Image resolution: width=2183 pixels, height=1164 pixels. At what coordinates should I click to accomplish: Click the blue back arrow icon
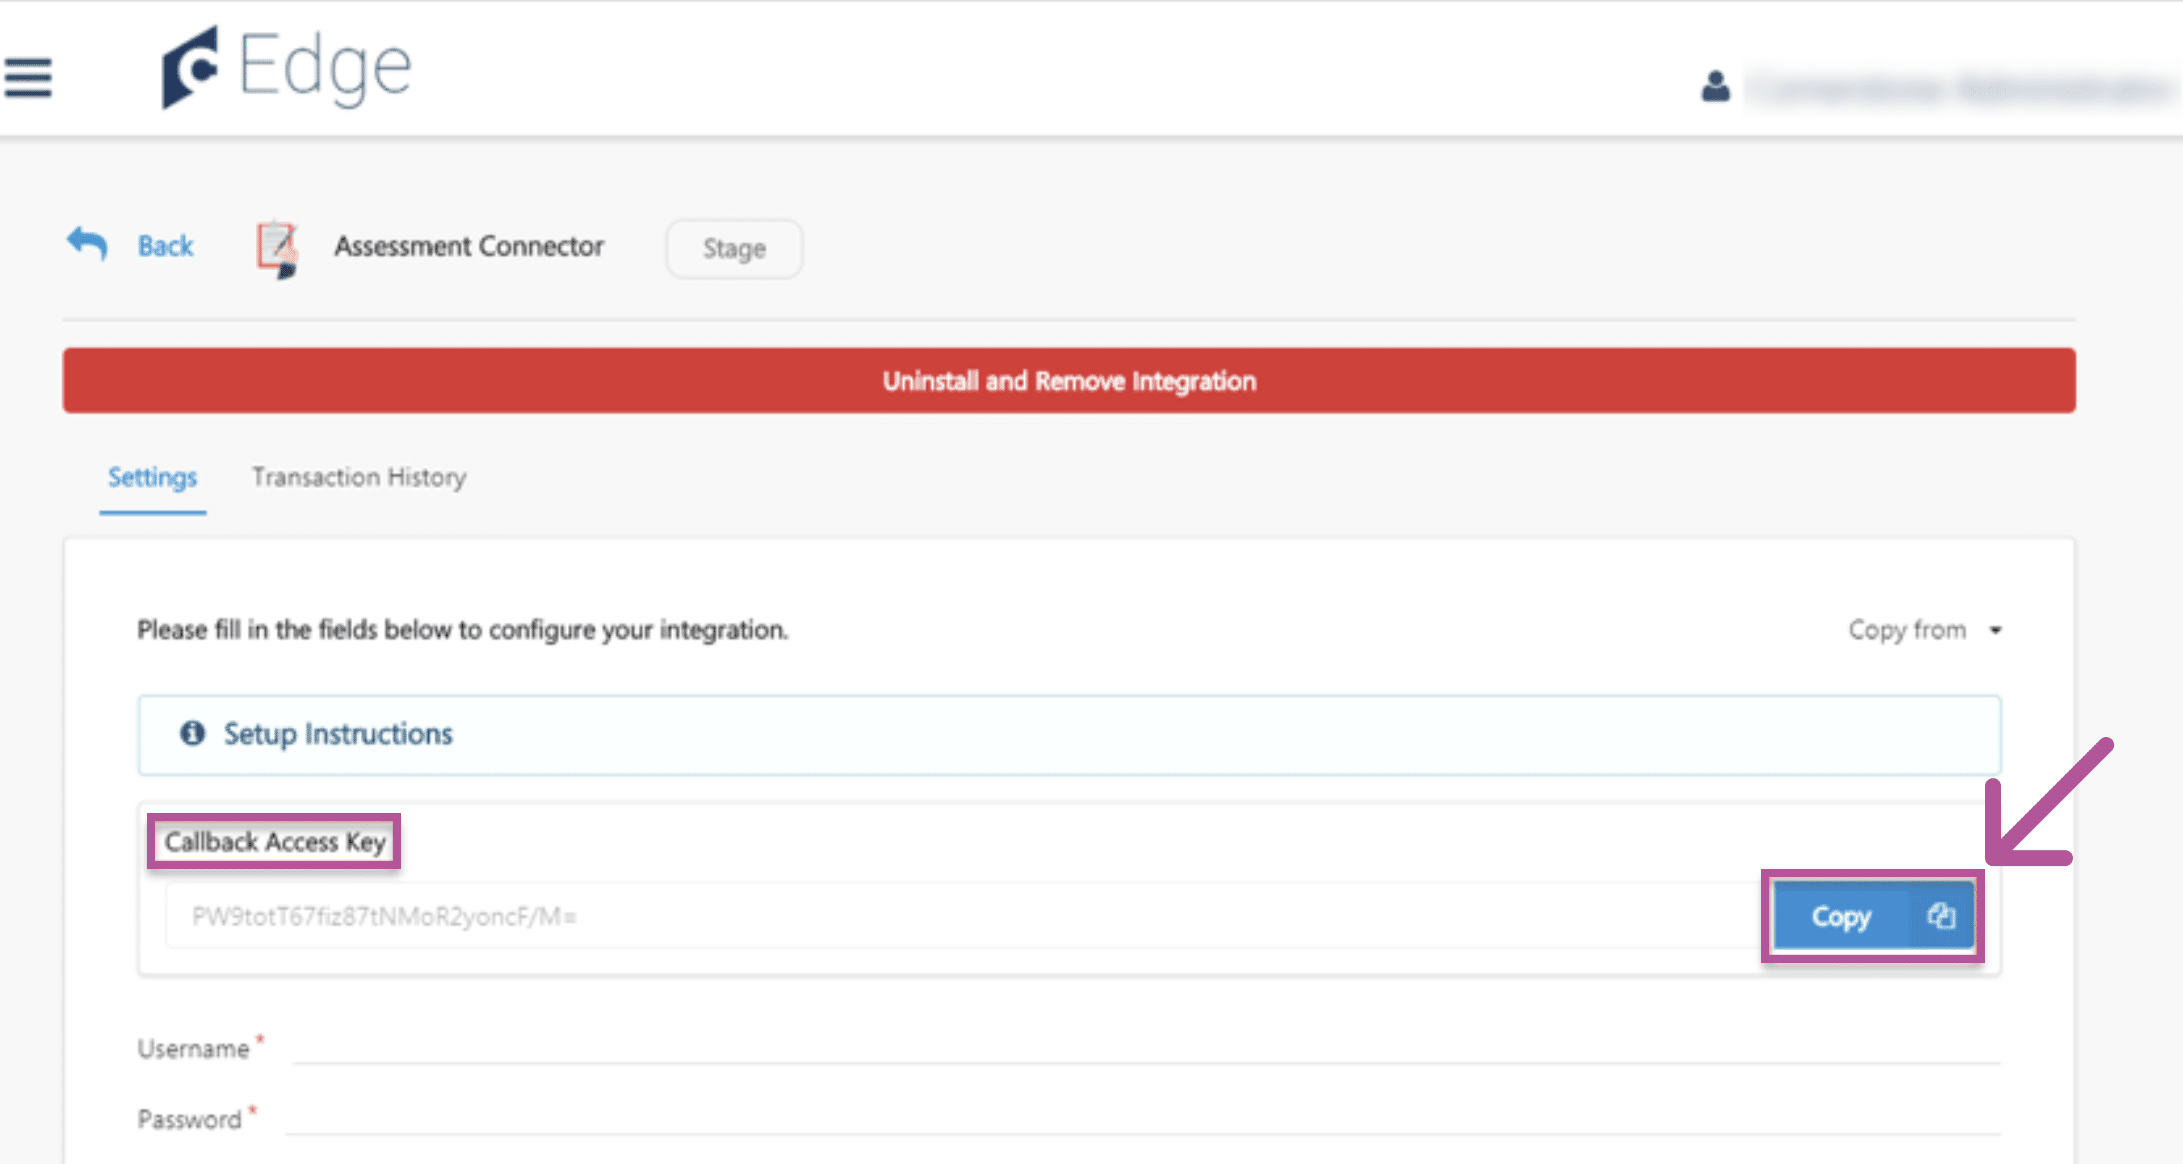pos(88,243)
